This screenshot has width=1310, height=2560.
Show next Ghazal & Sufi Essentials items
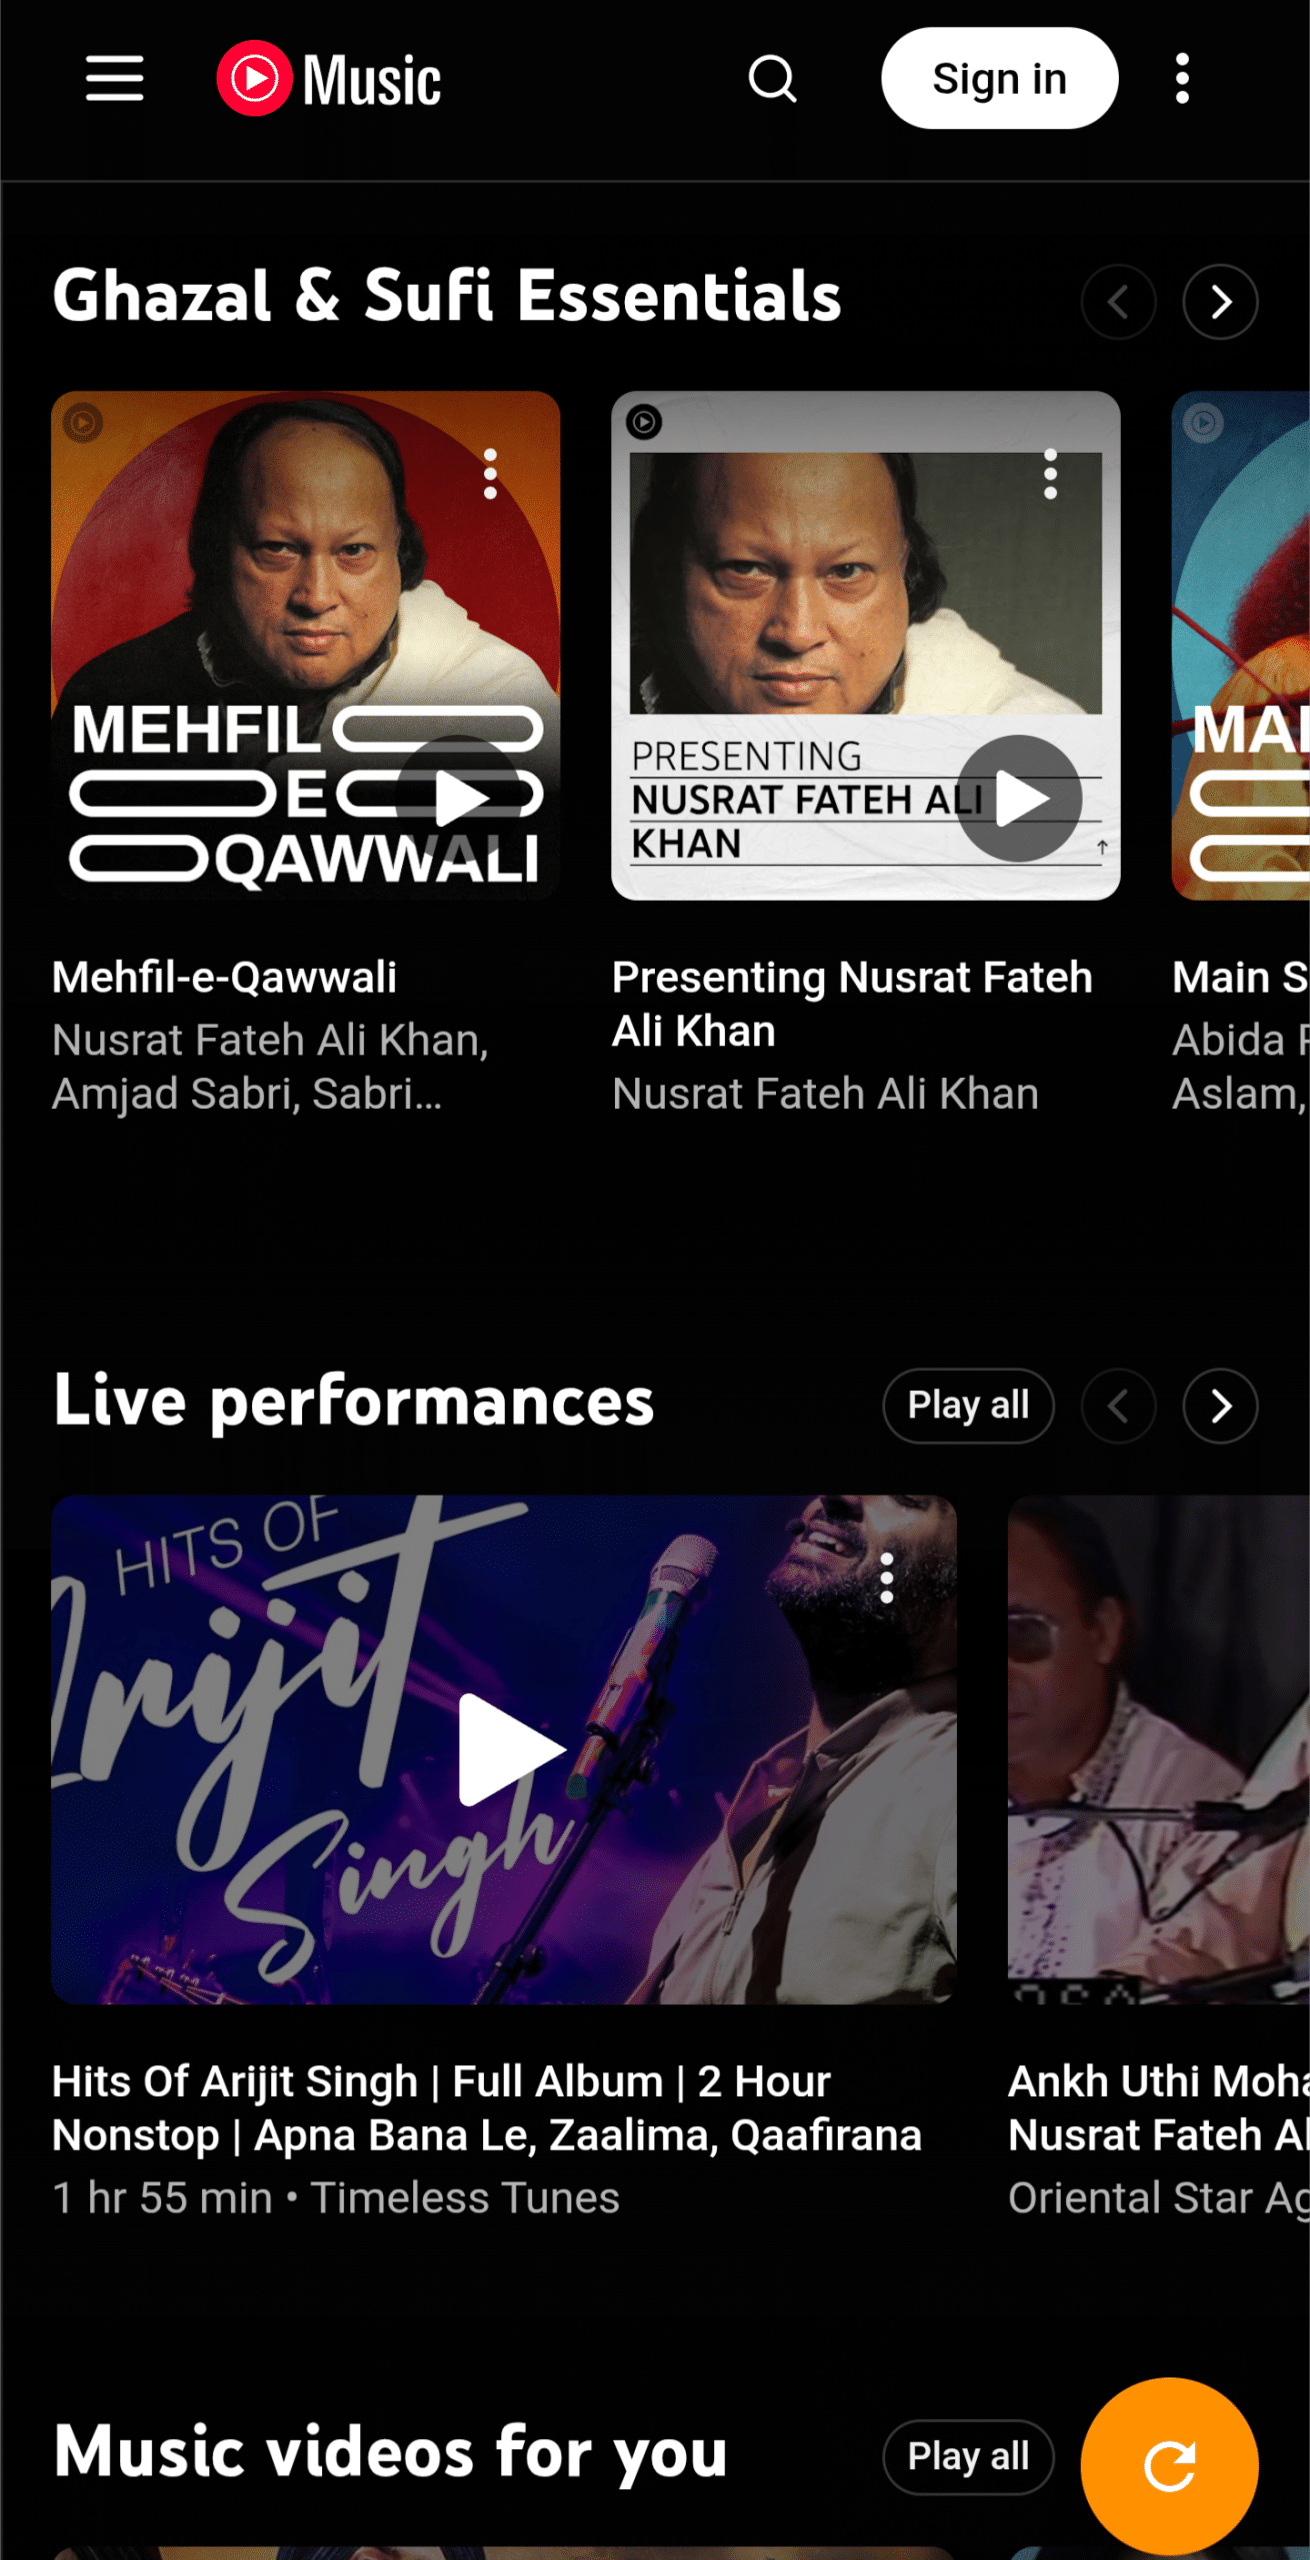[x=1220, y=301]
